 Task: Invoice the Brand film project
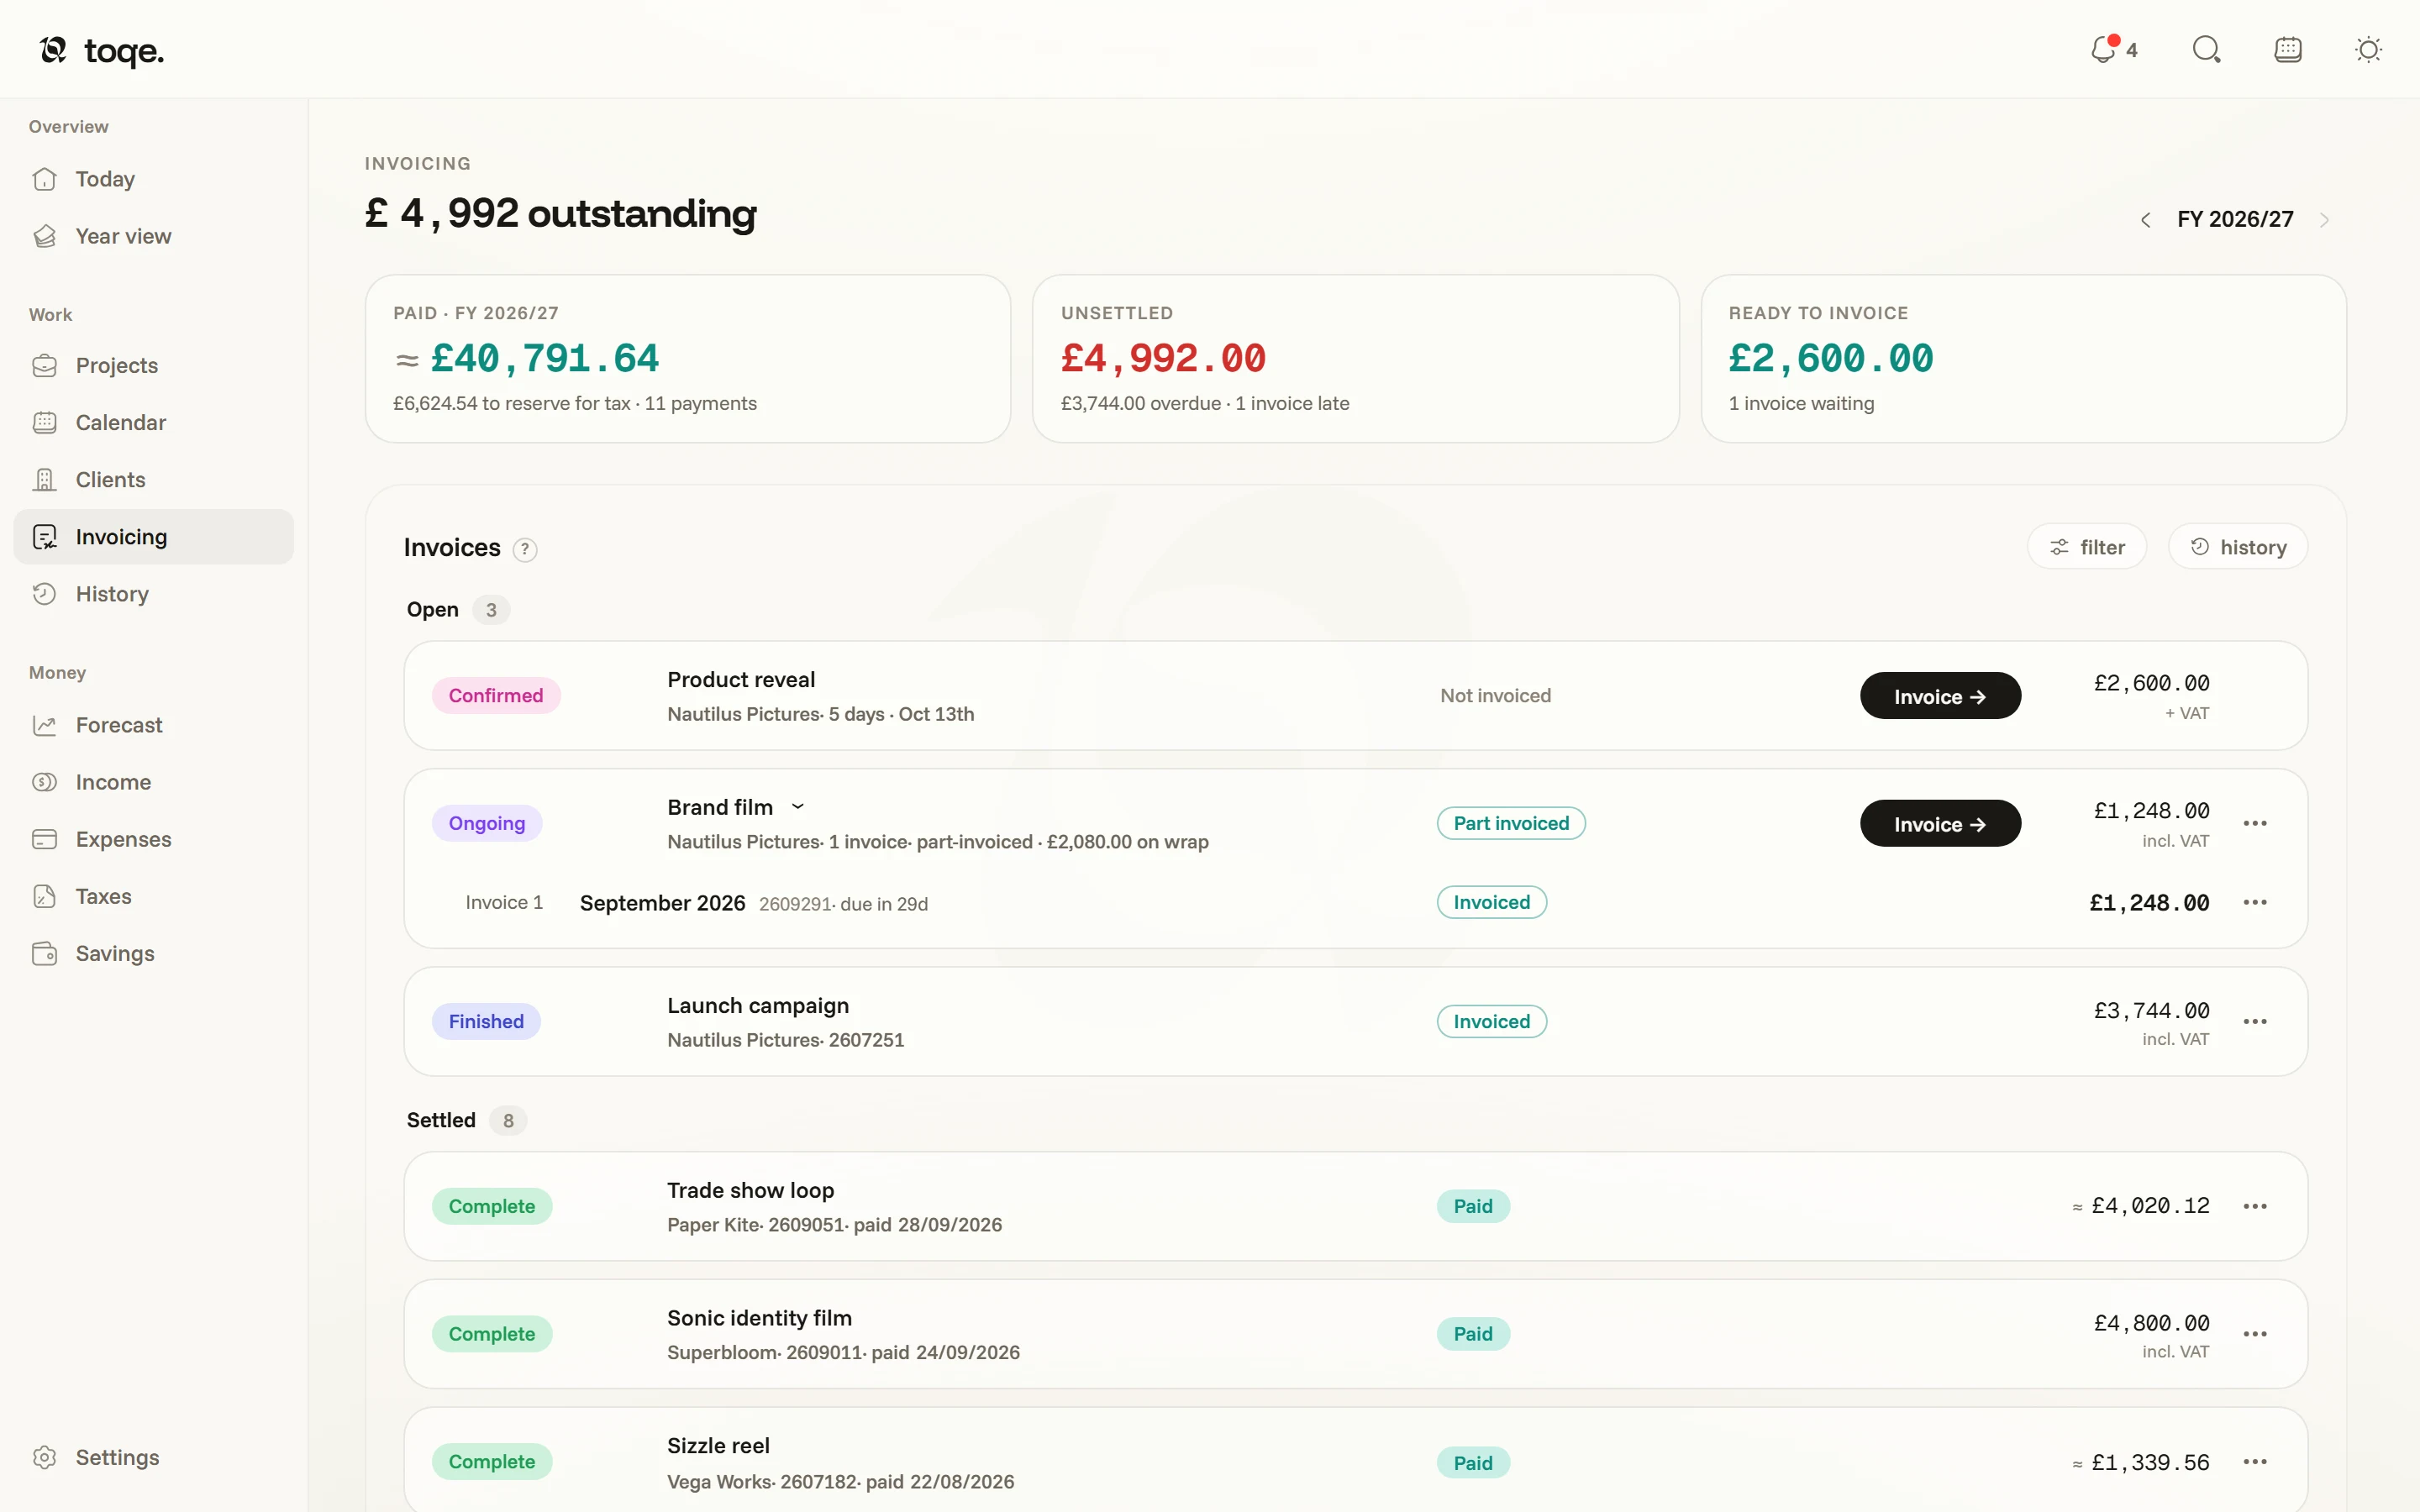click(1940, 824)
